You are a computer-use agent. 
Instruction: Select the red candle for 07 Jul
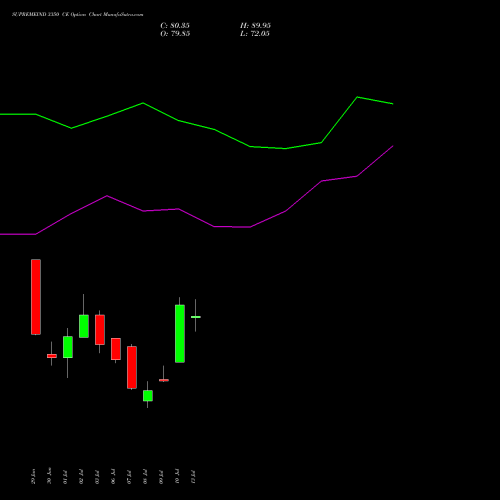pos(132,367)
